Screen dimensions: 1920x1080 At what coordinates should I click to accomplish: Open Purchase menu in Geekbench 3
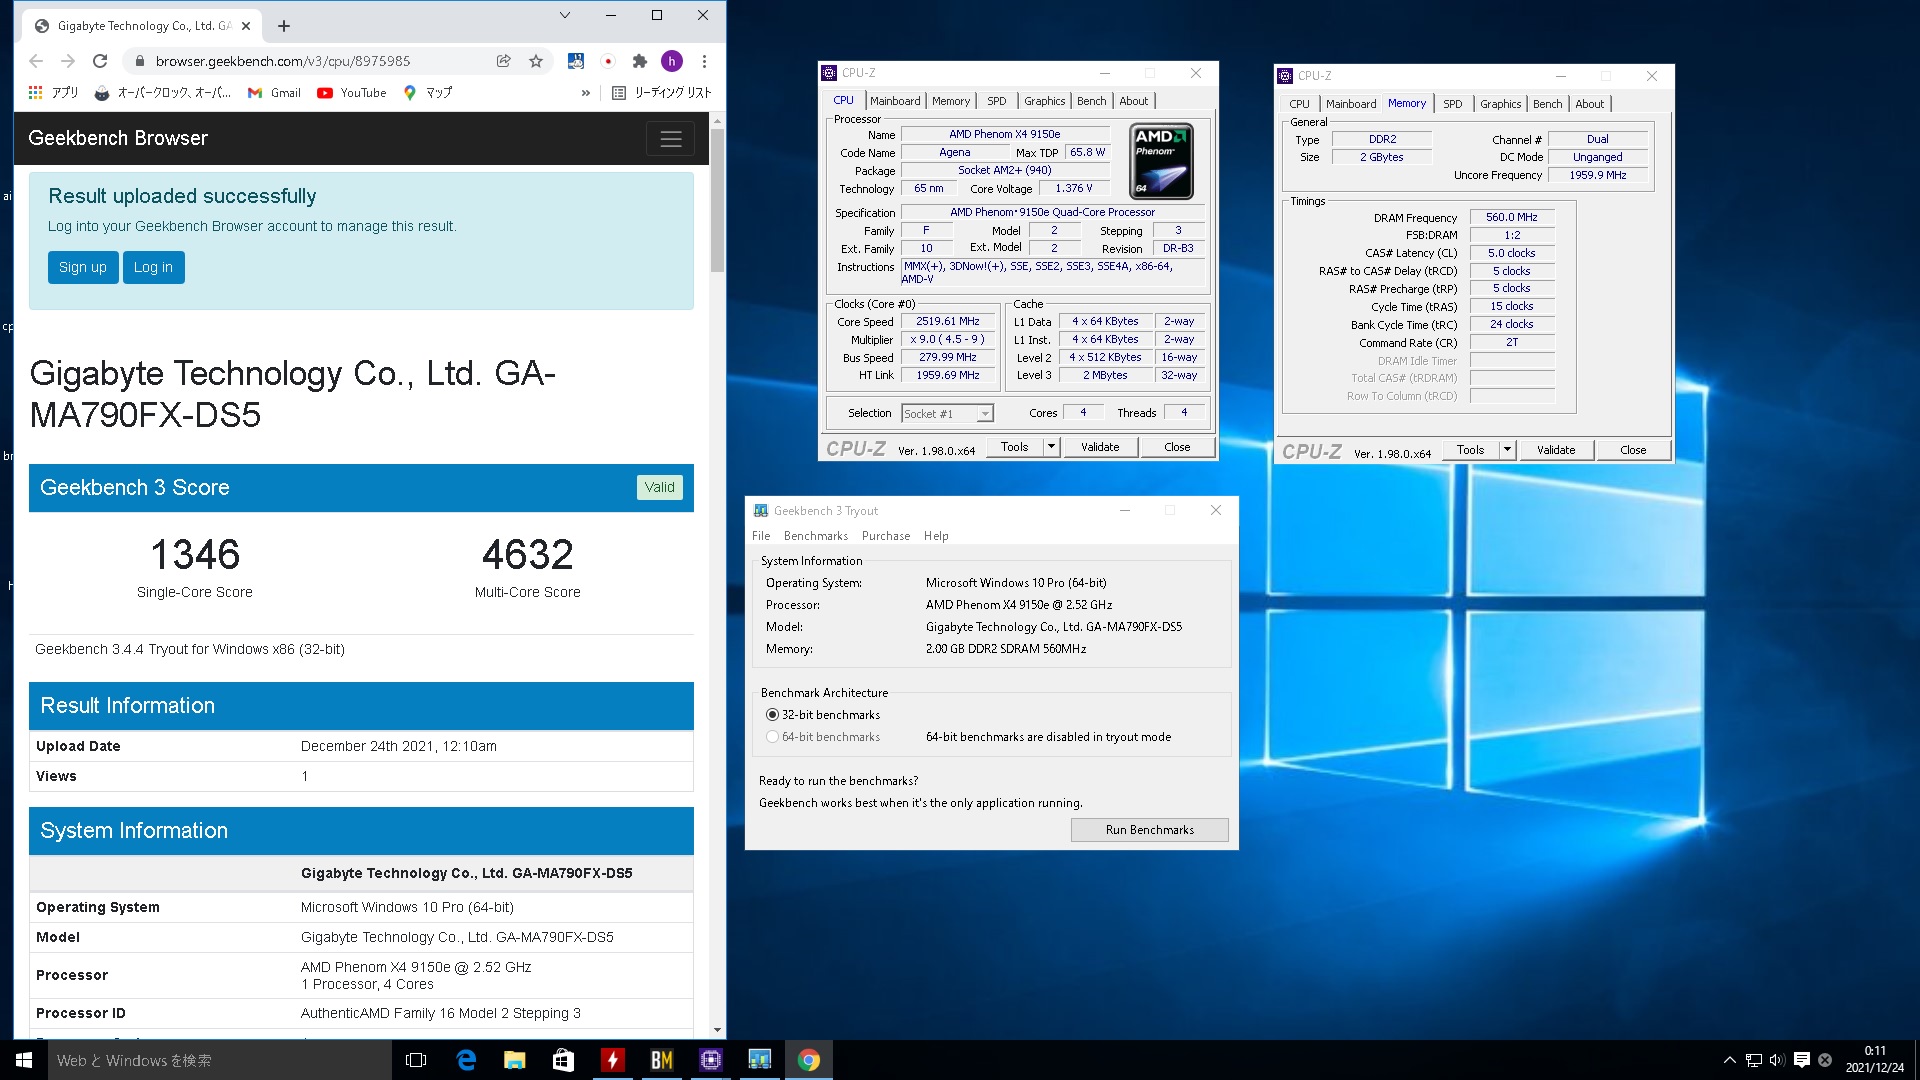pyautogui.click(x=886, y=536)
